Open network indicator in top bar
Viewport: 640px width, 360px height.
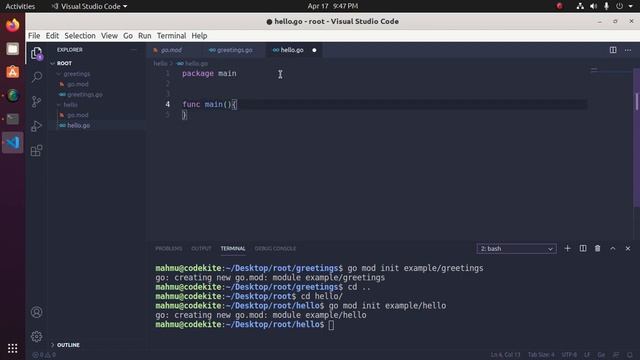pos(580,6)
